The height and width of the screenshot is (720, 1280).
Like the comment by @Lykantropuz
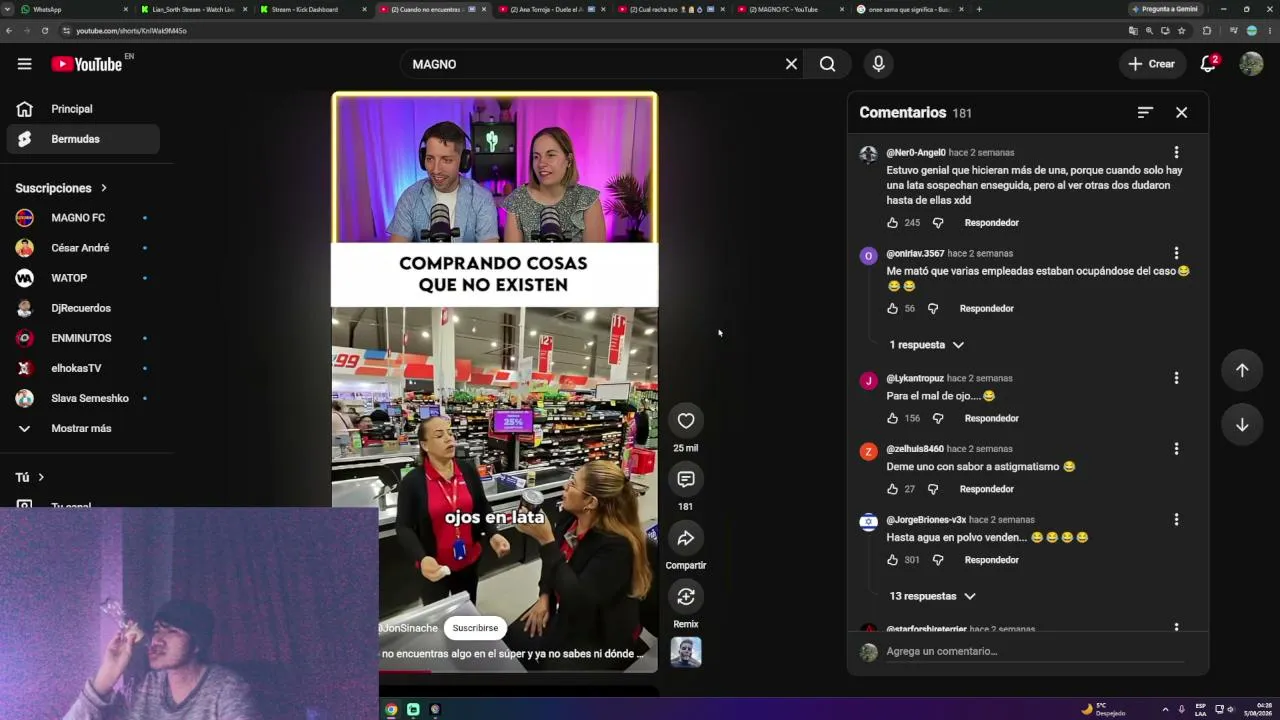pyautogui.click(x=893, y=419)
